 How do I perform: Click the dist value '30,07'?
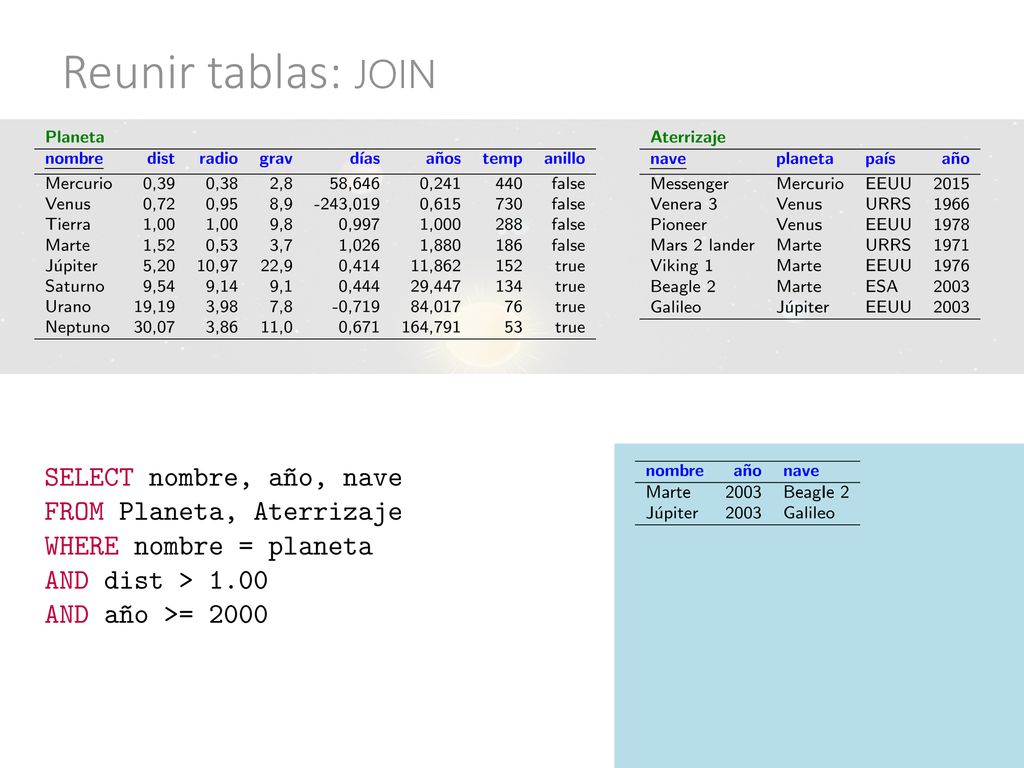click(x=154, y=327)
